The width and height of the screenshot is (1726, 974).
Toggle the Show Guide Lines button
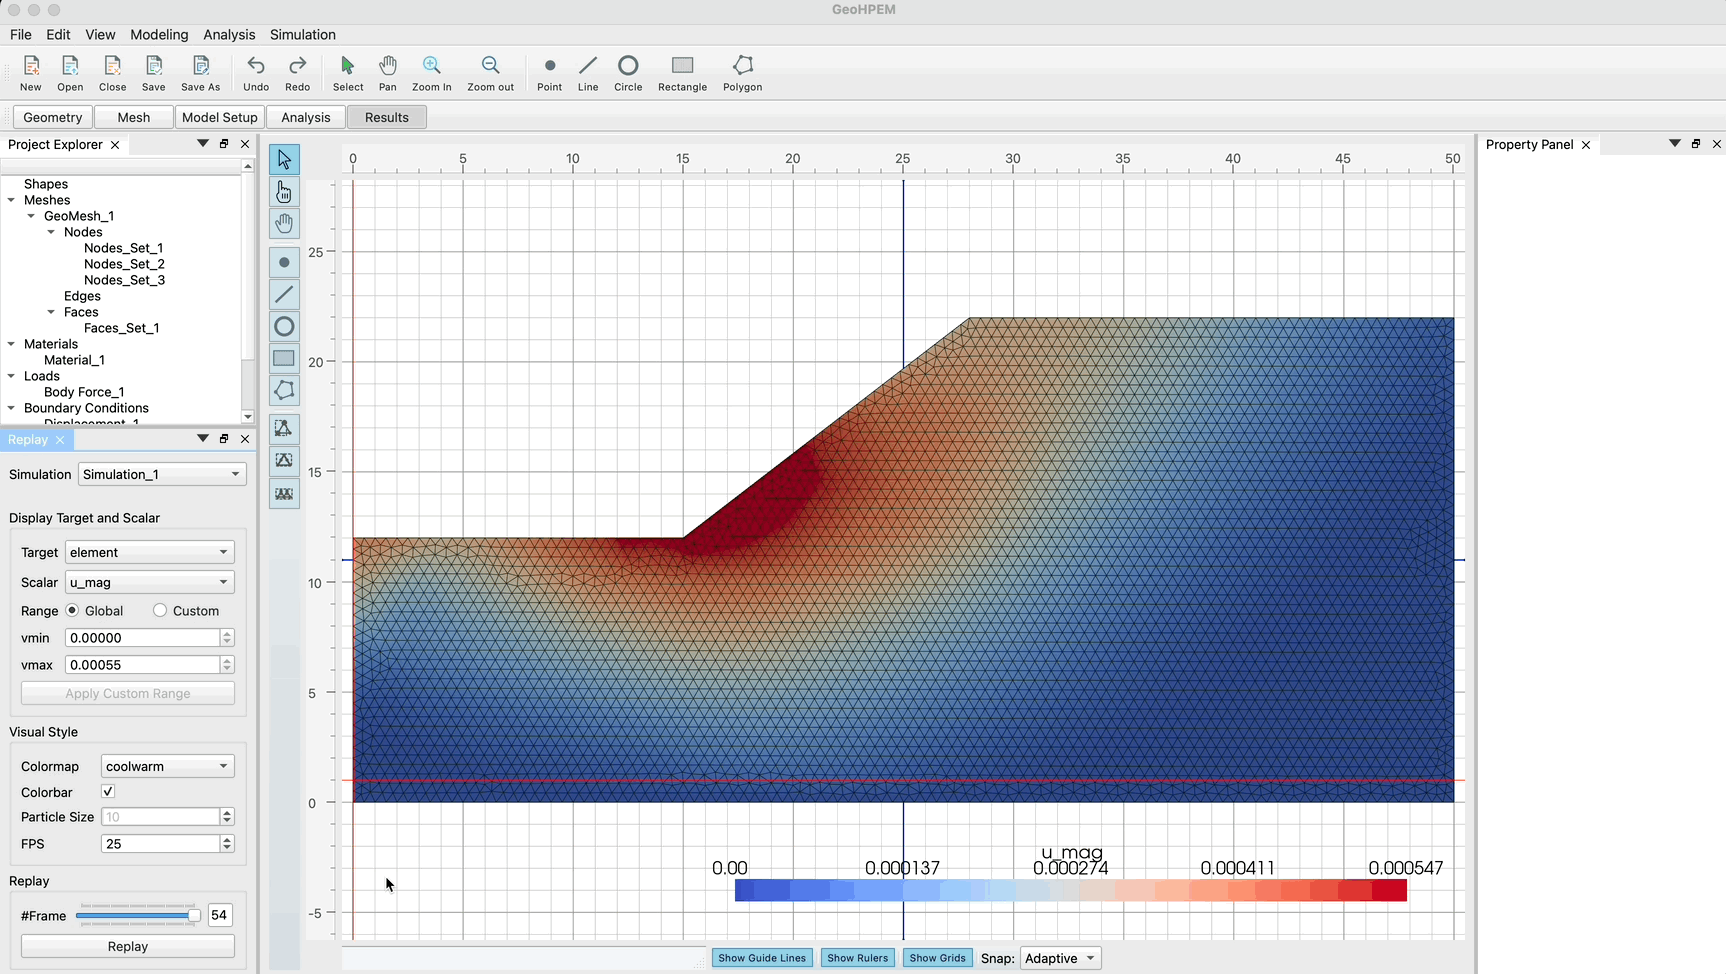click(761, 958)
